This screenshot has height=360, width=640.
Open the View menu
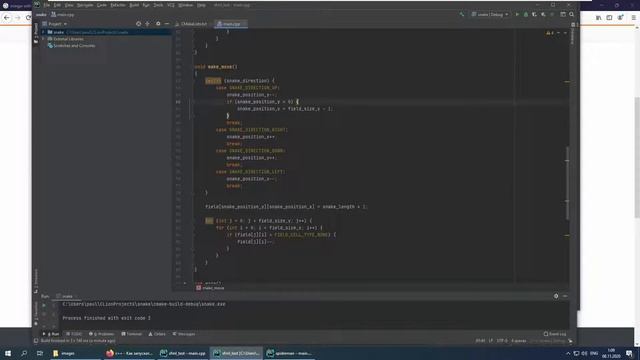tap(69, 5)
